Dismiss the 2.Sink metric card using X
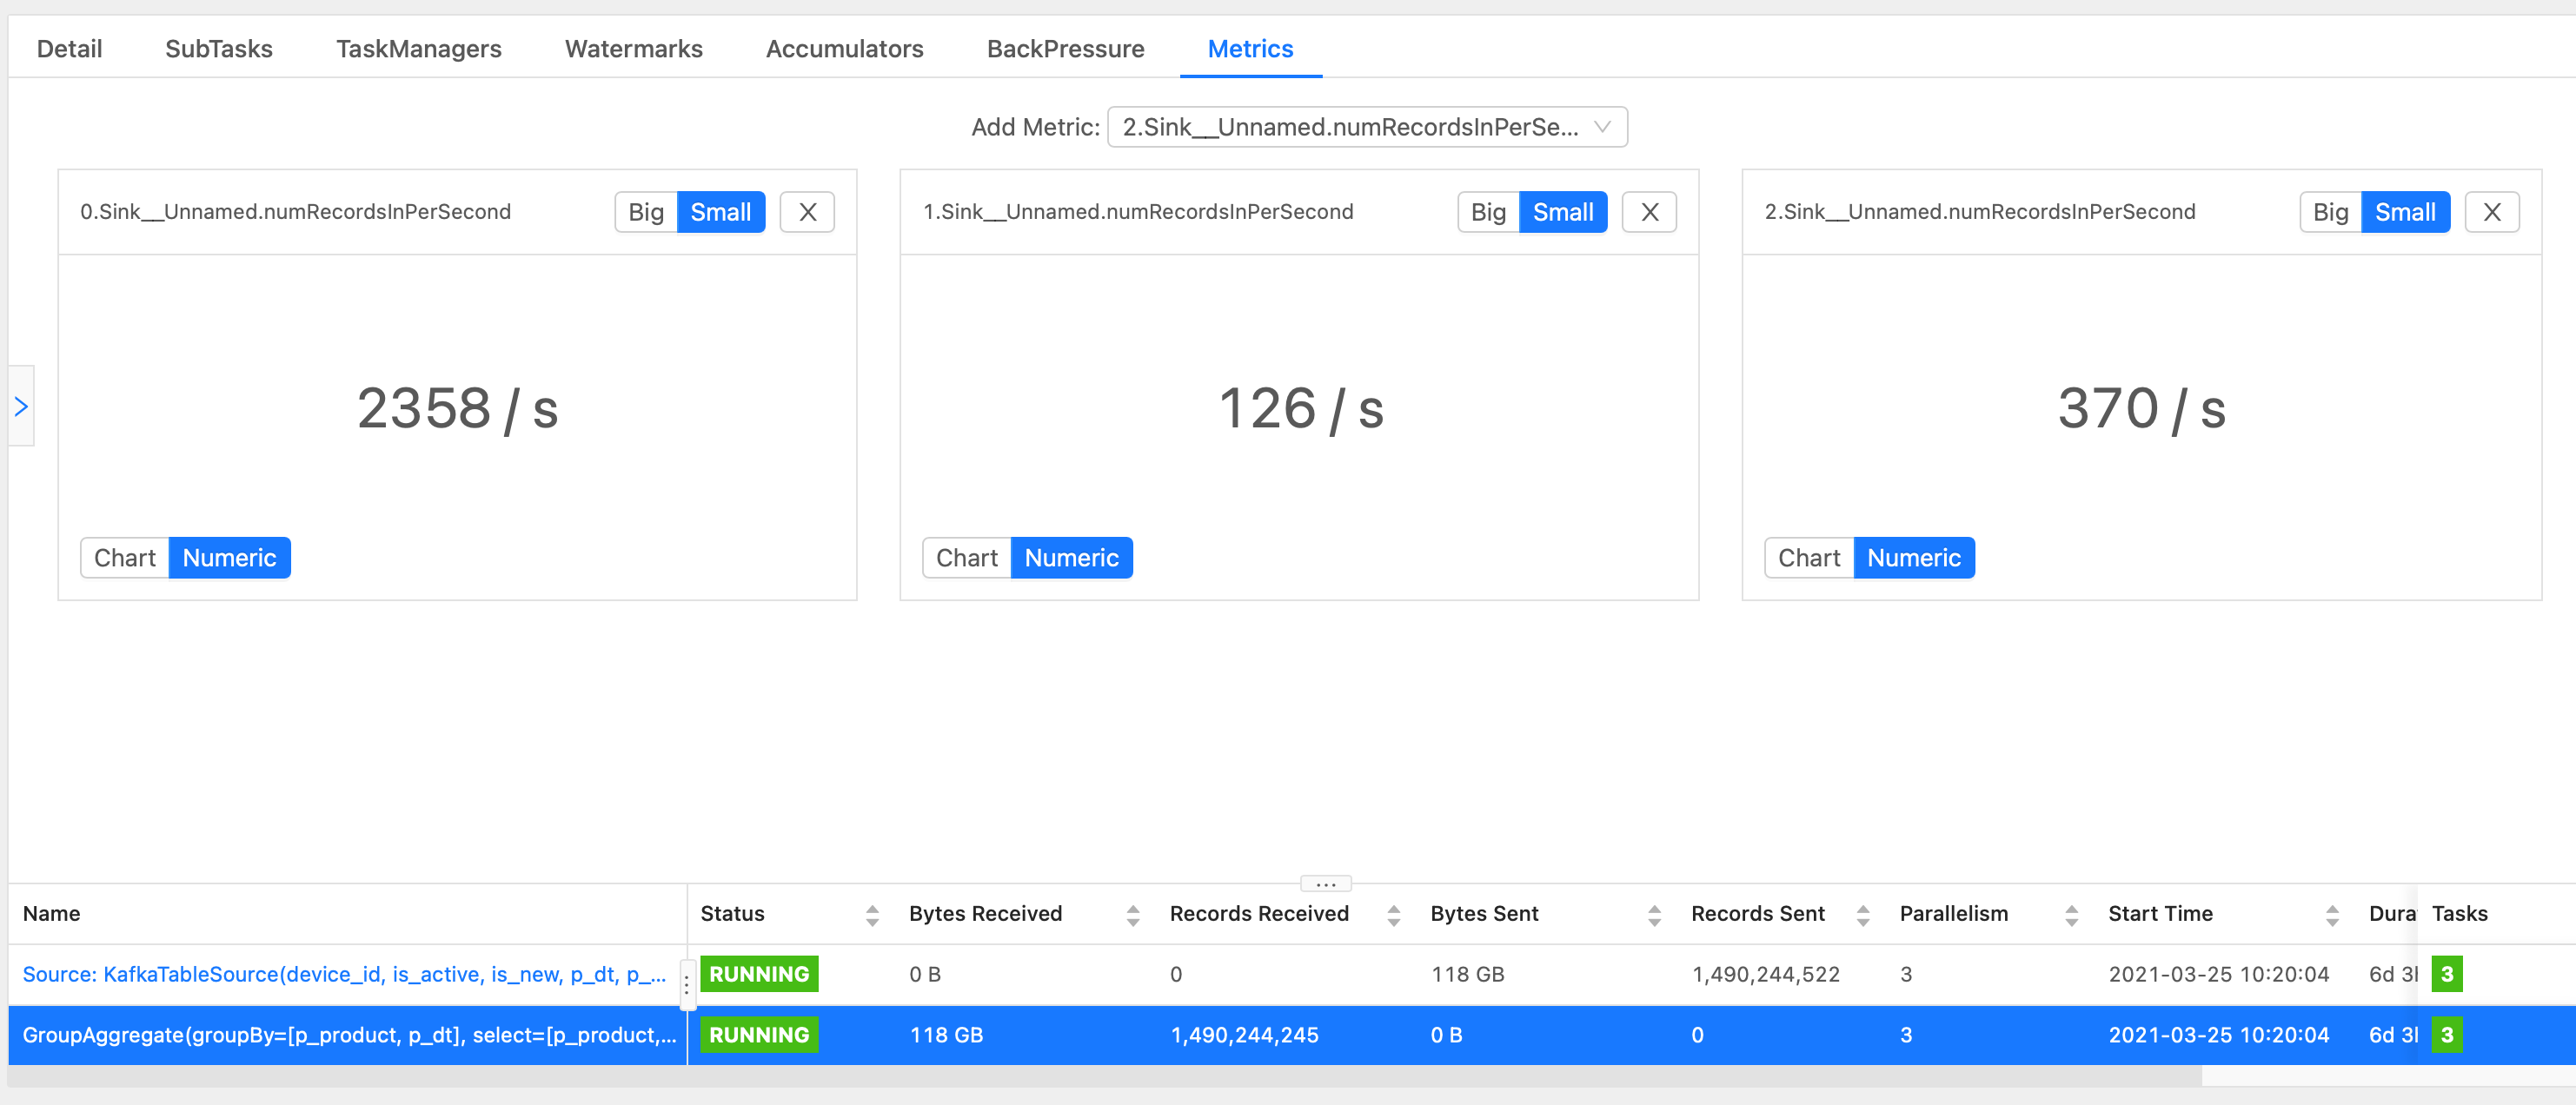 [x=2491, y=212]
